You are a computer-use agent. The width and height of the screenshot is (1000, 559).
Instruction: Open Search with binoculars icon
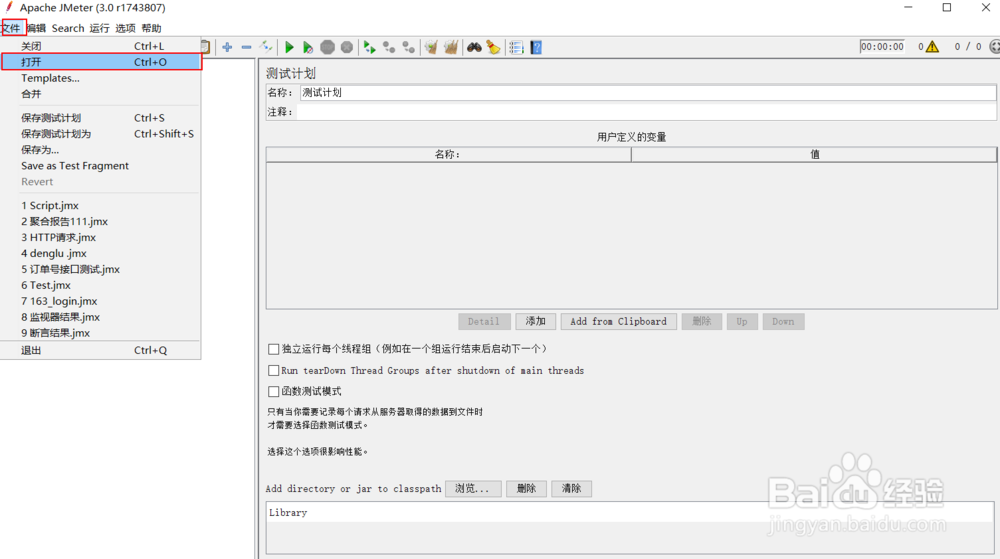474,47
